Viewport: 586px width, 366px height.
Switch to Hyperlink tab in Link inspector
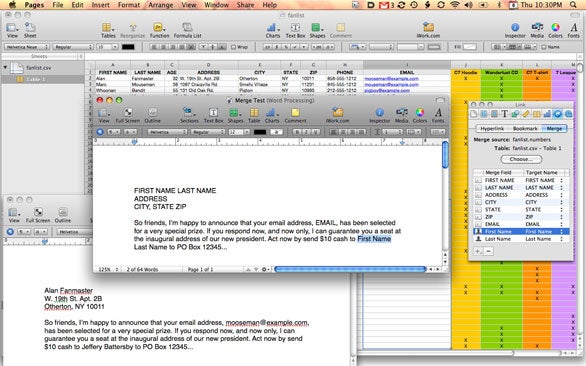pyautogui.click(x=492, y=129)
